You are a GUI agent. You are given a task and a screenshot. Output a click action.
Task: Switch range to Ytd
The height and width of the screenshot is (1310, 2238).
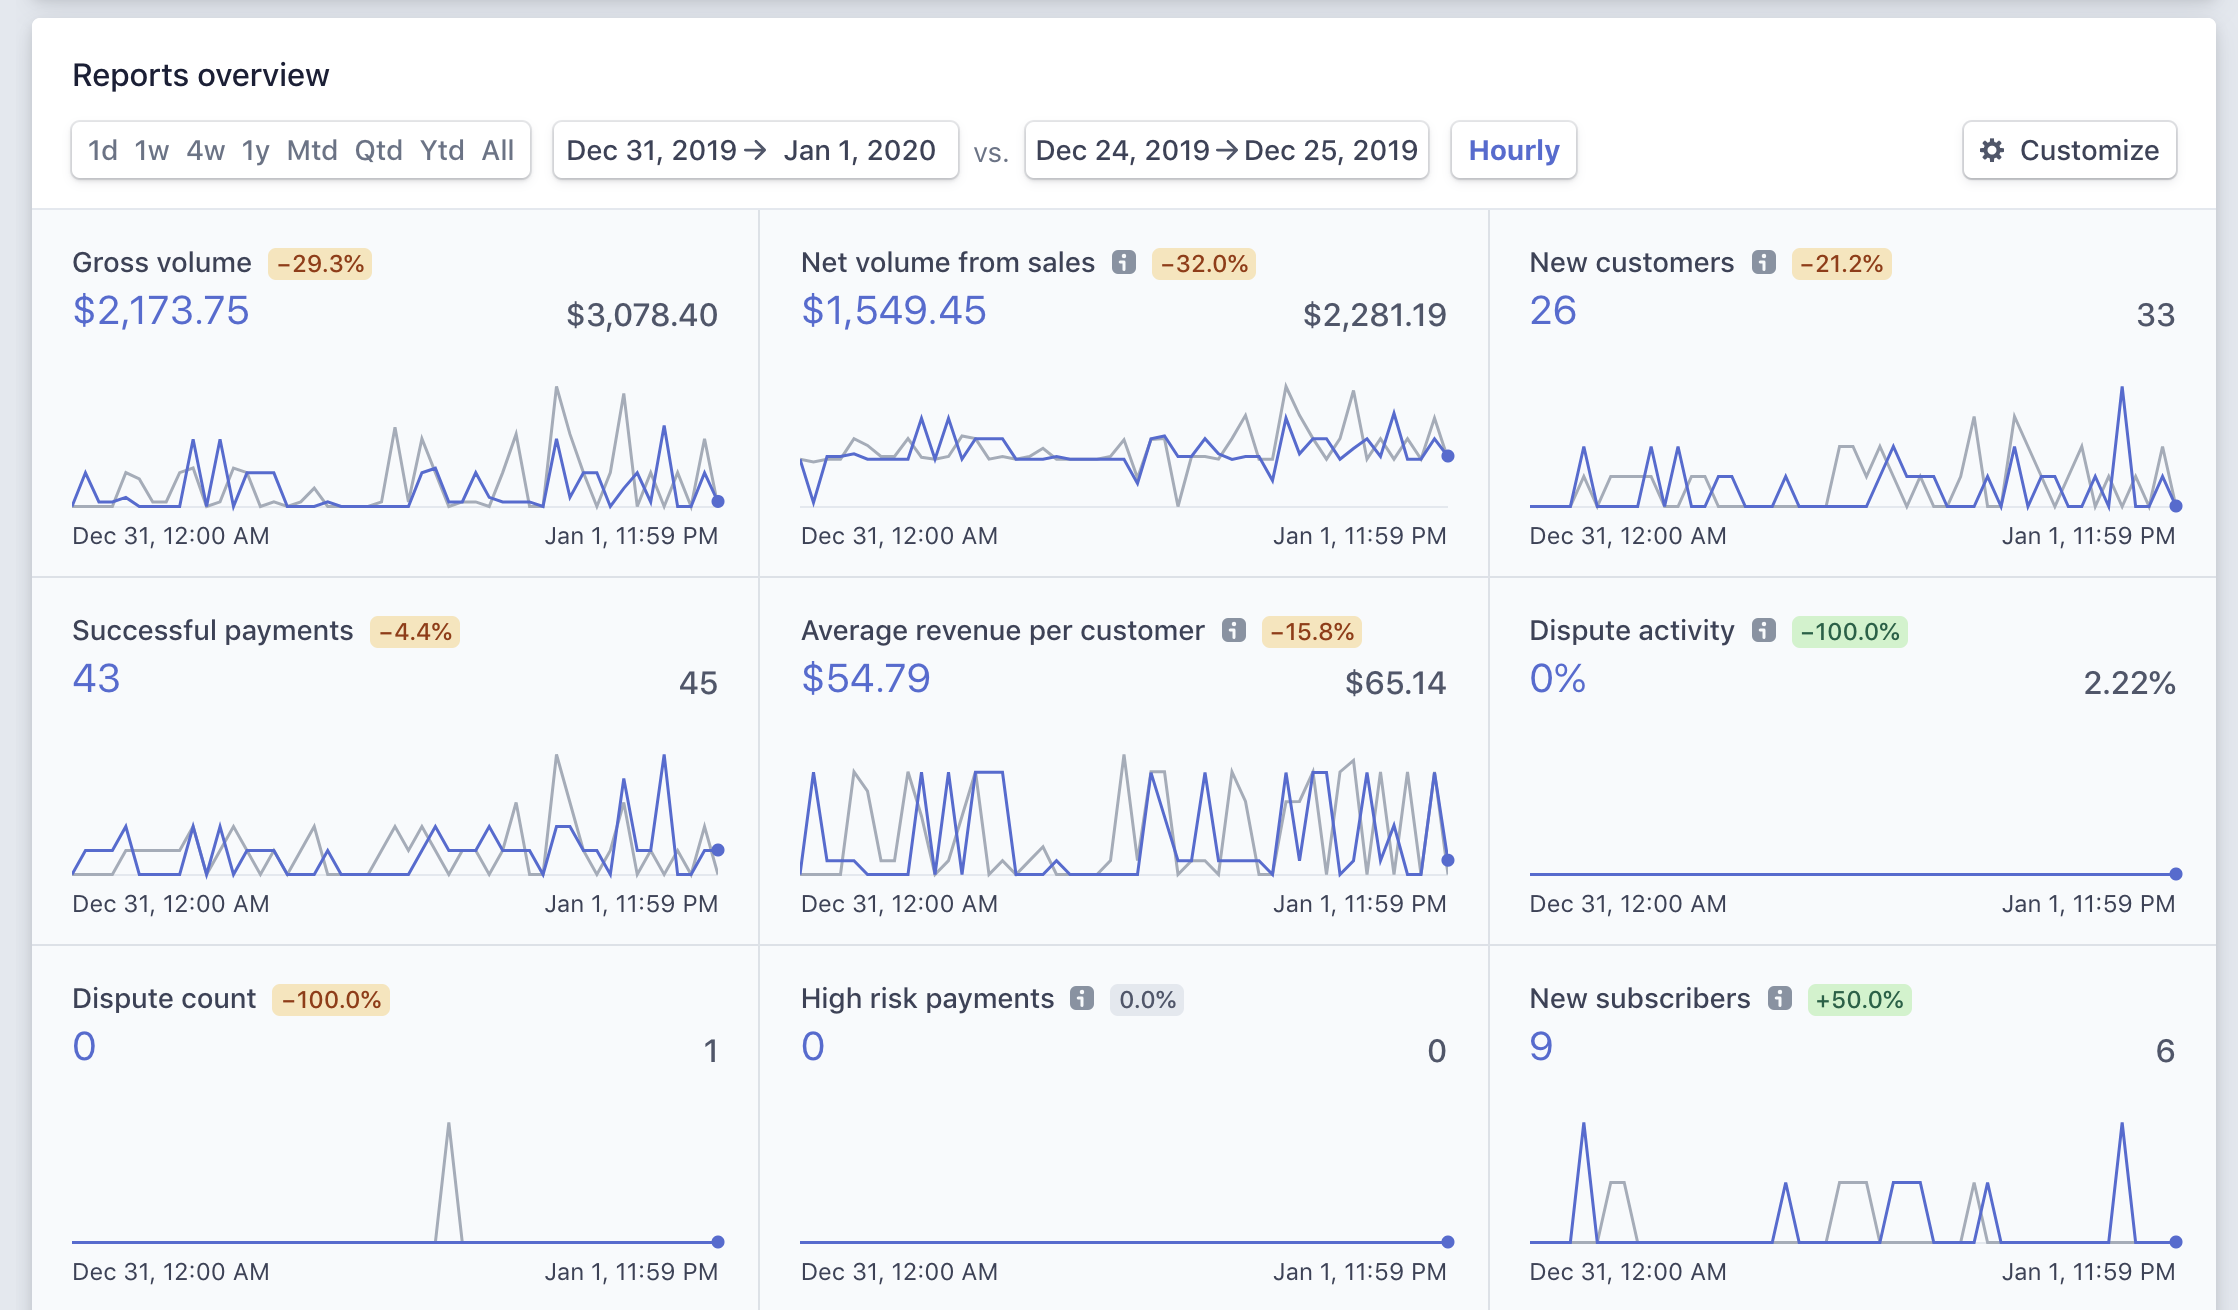tap(441, 151)
